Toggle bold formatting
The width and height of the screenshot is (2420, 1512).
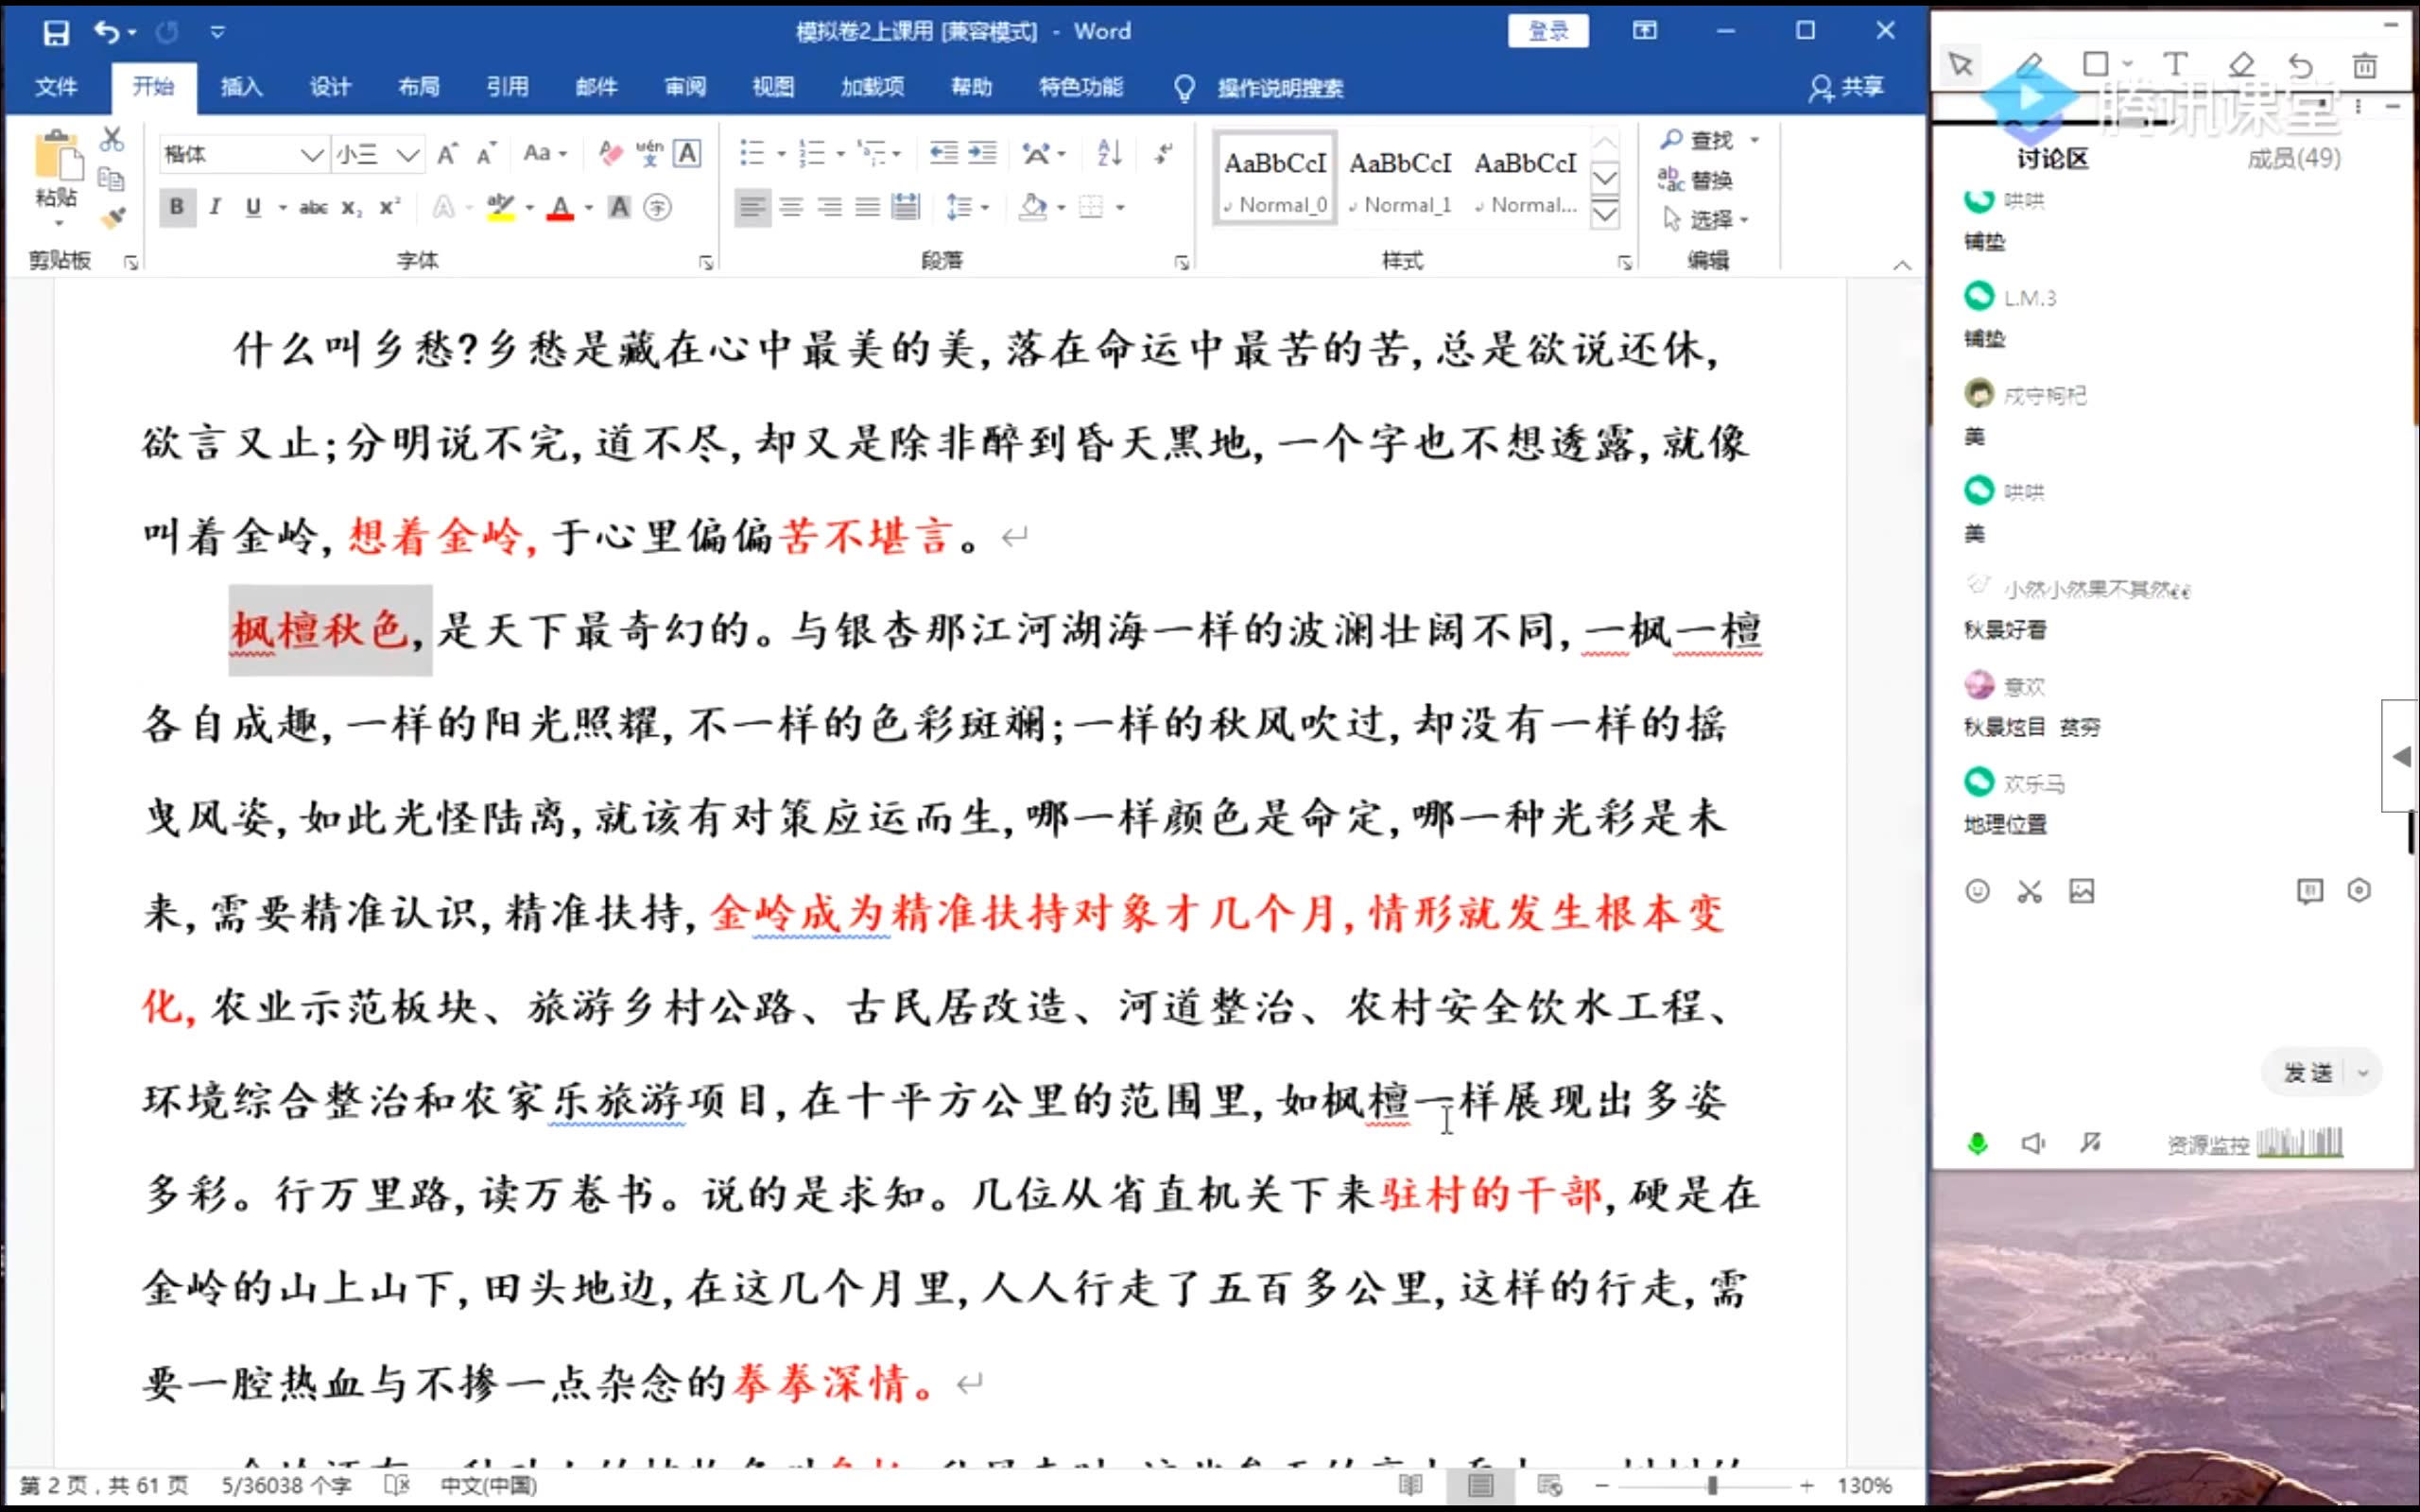pyautogui.click(x=177, y=207)
